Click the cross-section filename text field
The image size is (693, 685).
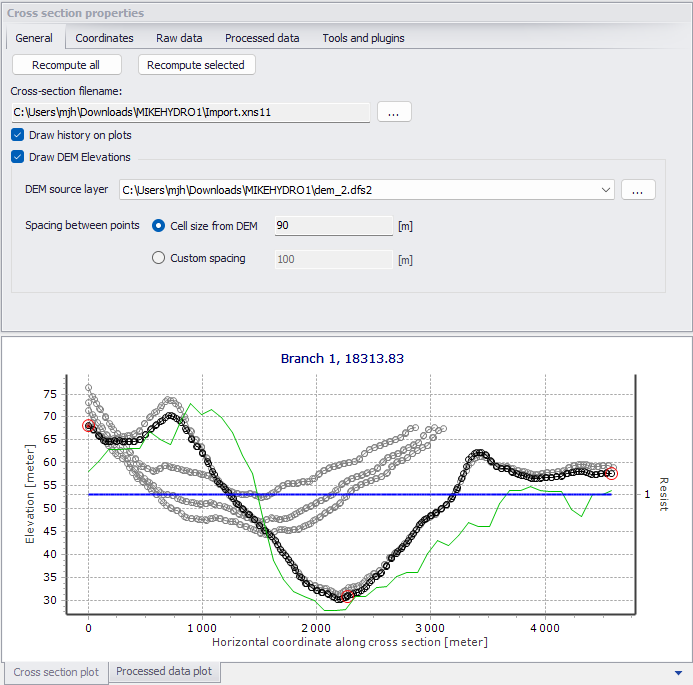point(190,112)
